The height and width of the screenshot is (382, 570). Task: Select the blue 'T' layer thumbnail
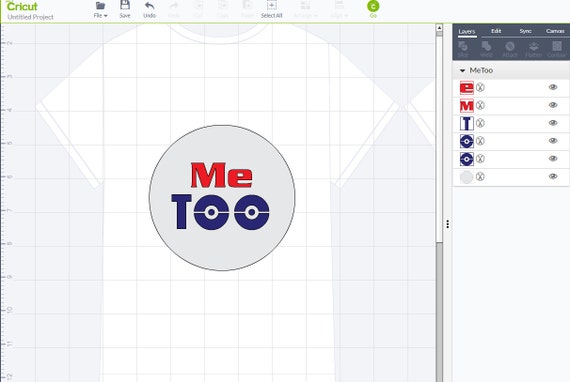coord(467,123)
